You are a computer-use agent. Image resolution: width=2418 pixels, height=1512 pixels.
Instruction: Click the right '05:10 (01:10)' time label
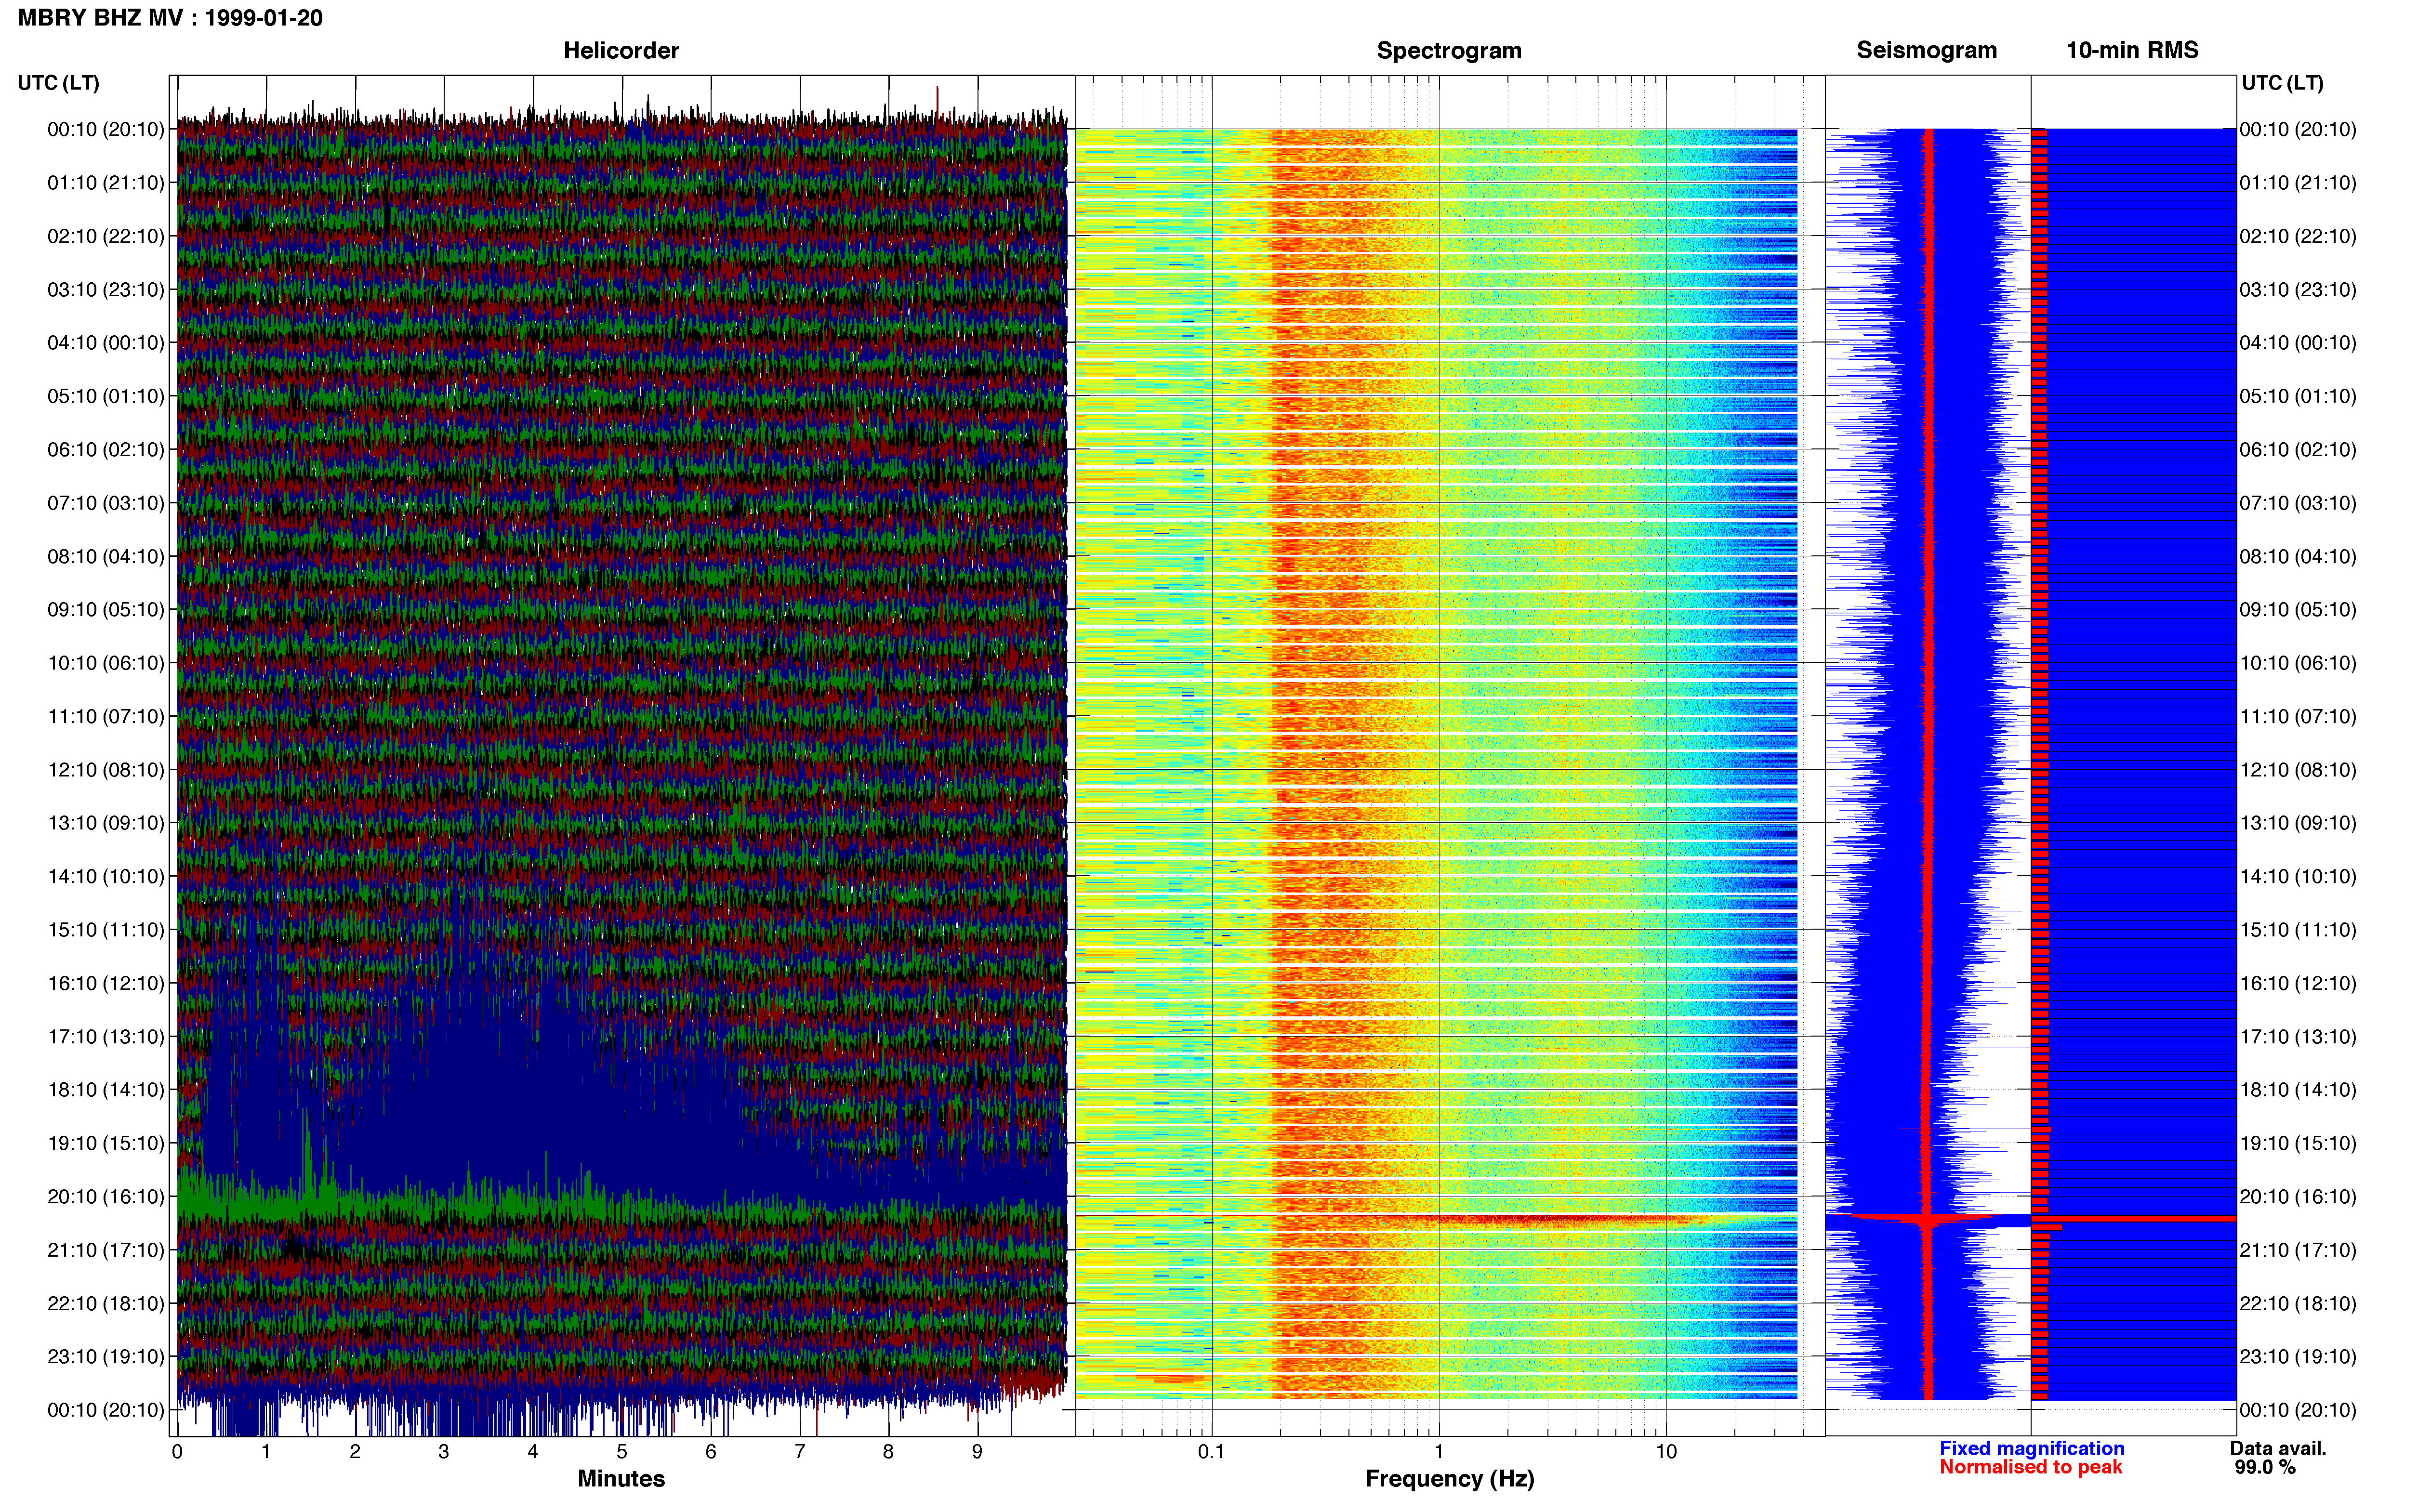click(2298, 396)
